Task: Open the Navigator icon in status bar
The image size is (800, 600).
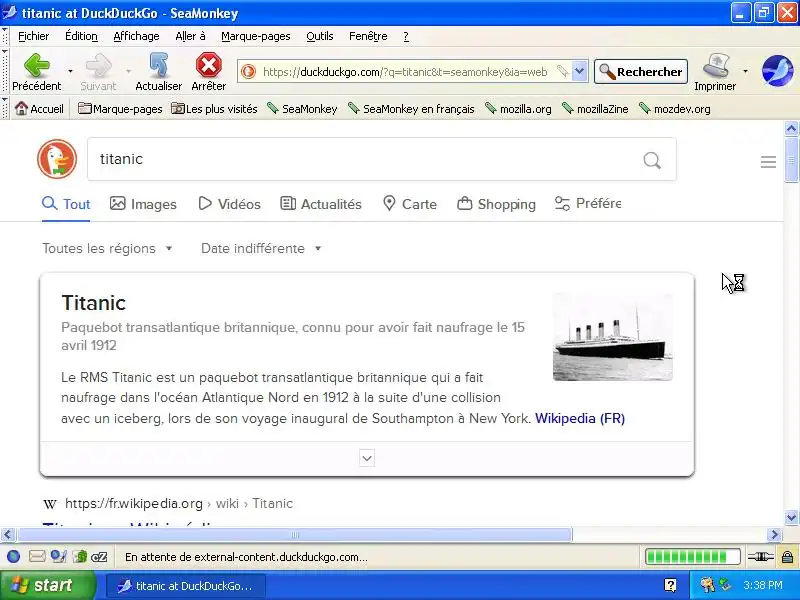Action: coord(14,557)
